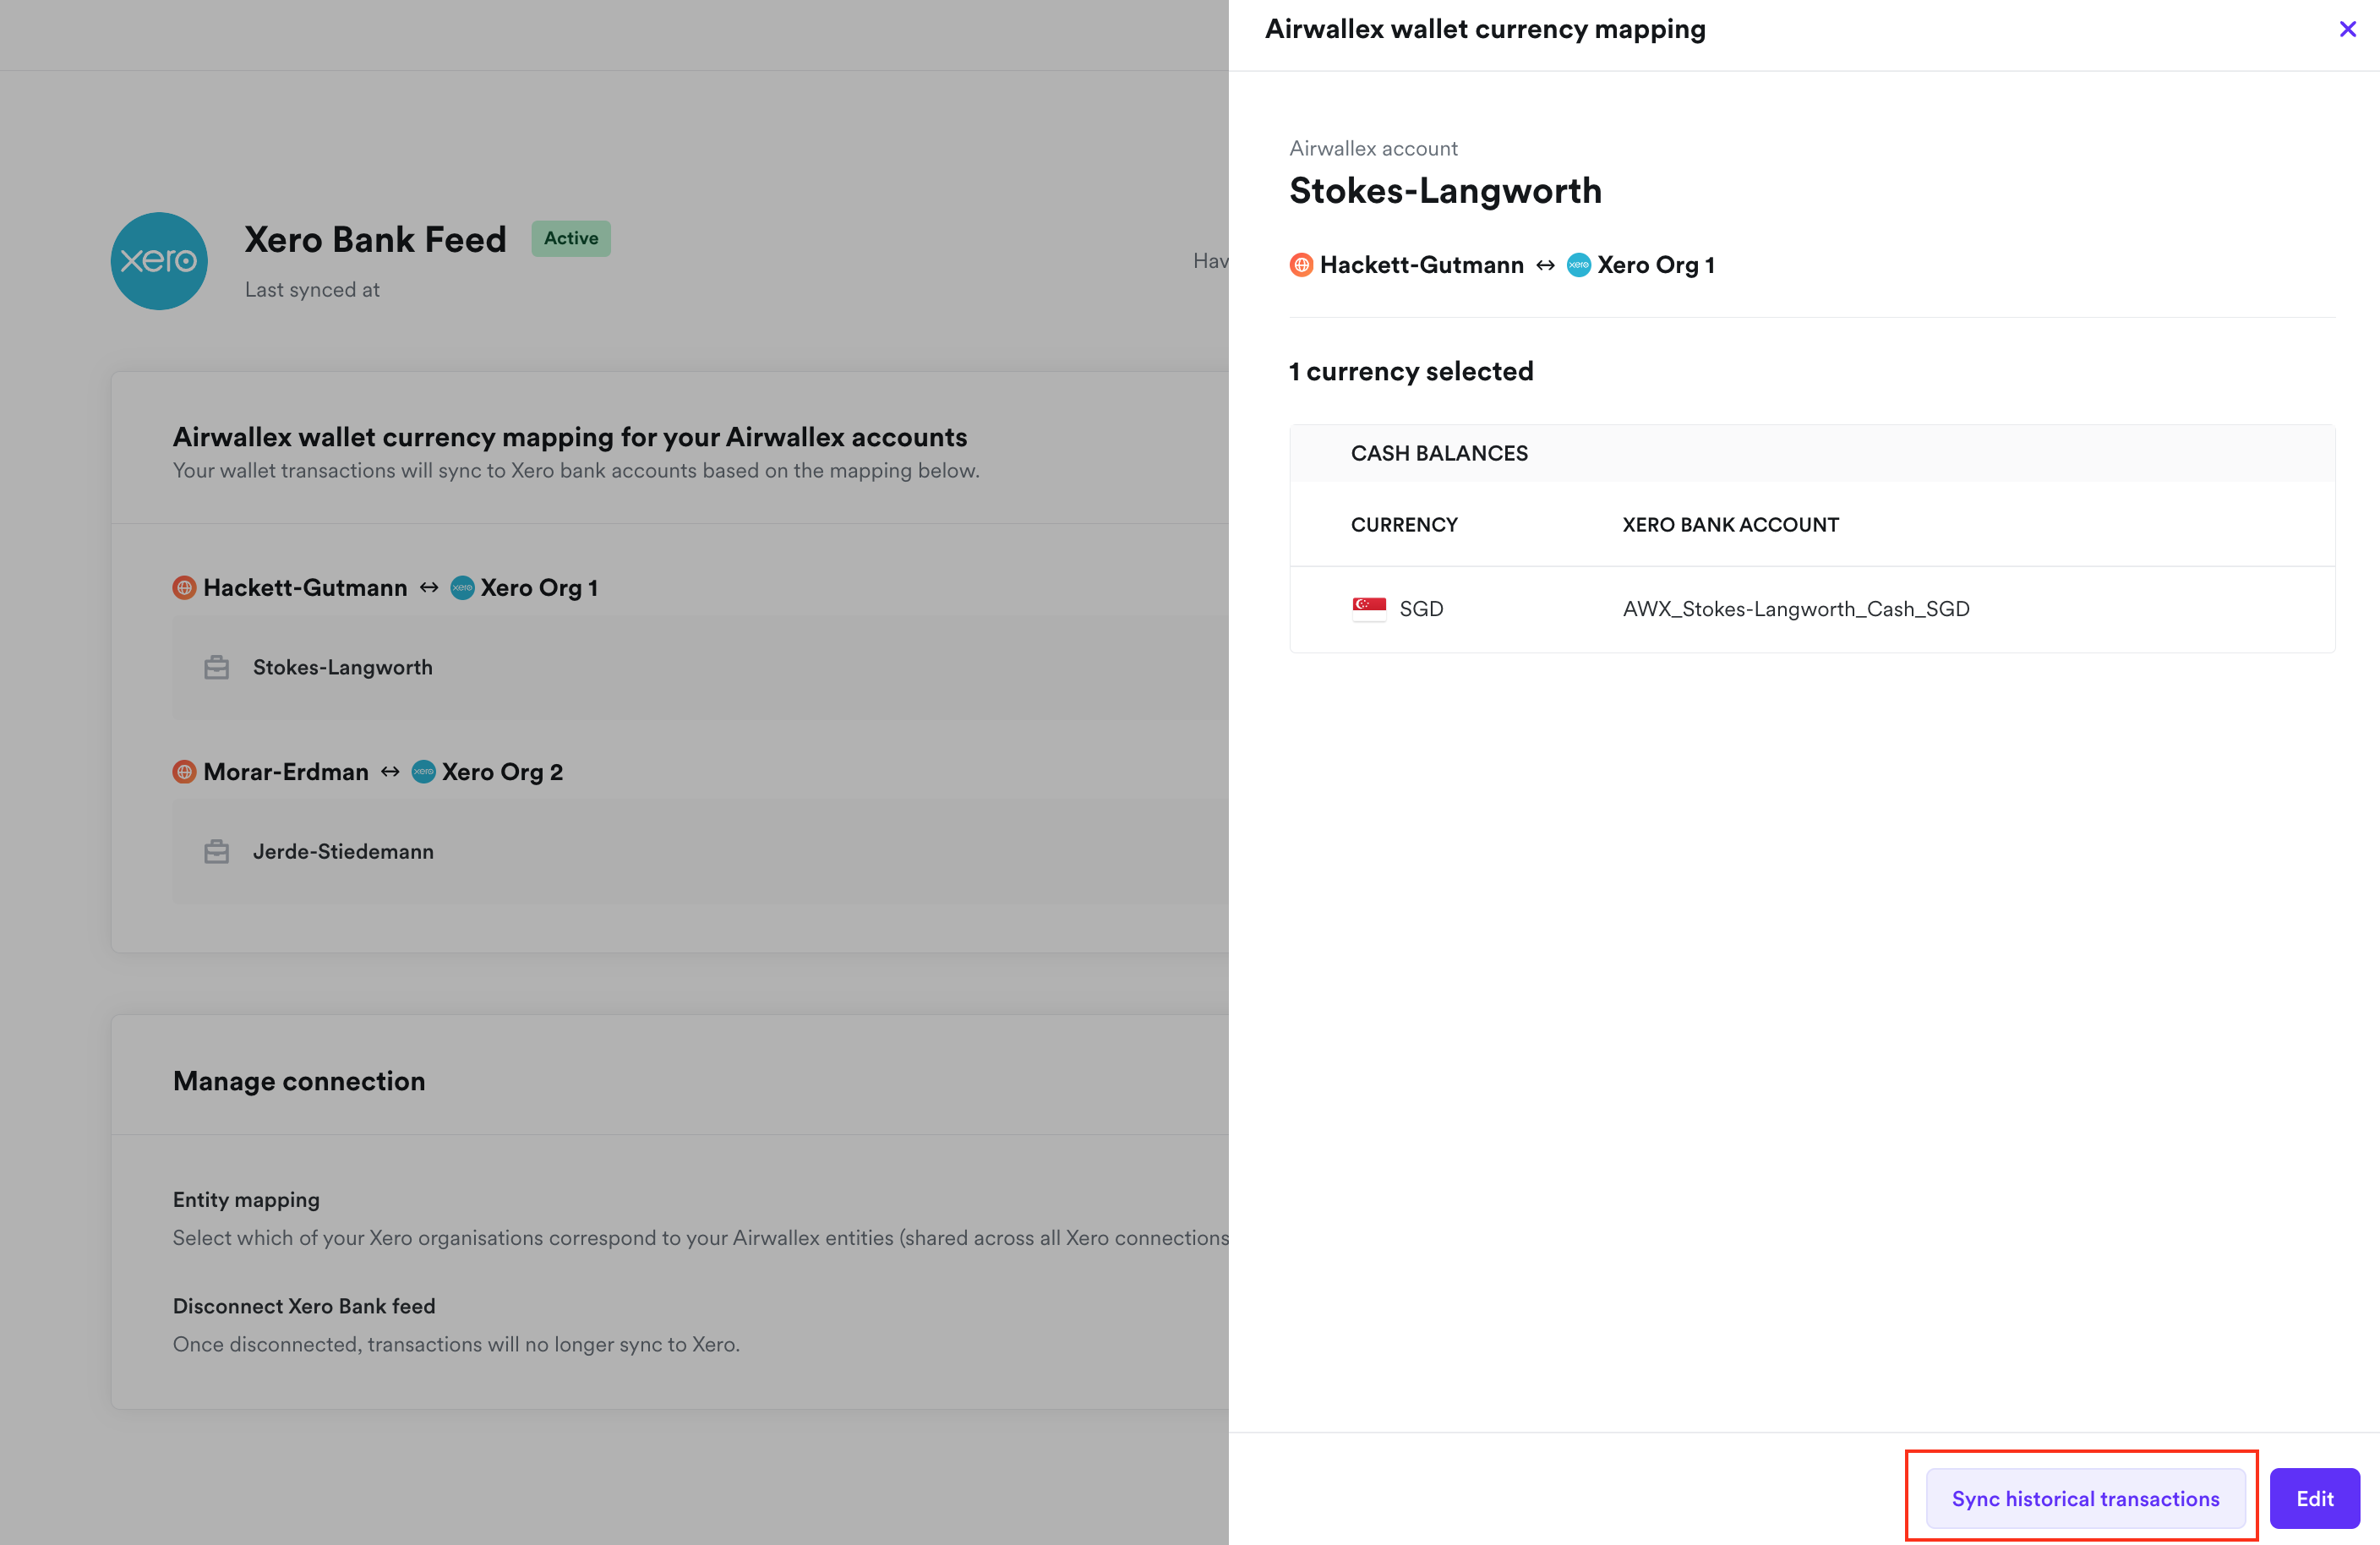2380x1545 pixels.
Task: Click the bidirectional arrow icon in side panel
Action: pos(1545,265)
